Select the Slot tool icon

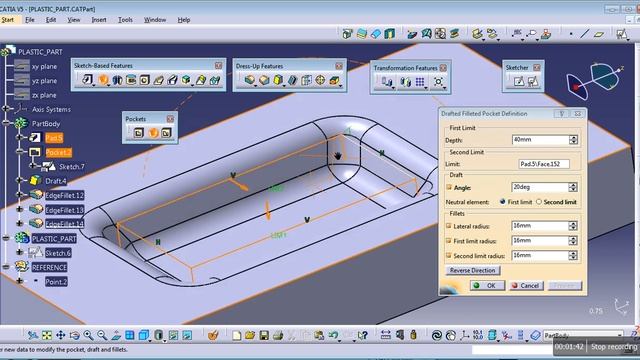173,80
